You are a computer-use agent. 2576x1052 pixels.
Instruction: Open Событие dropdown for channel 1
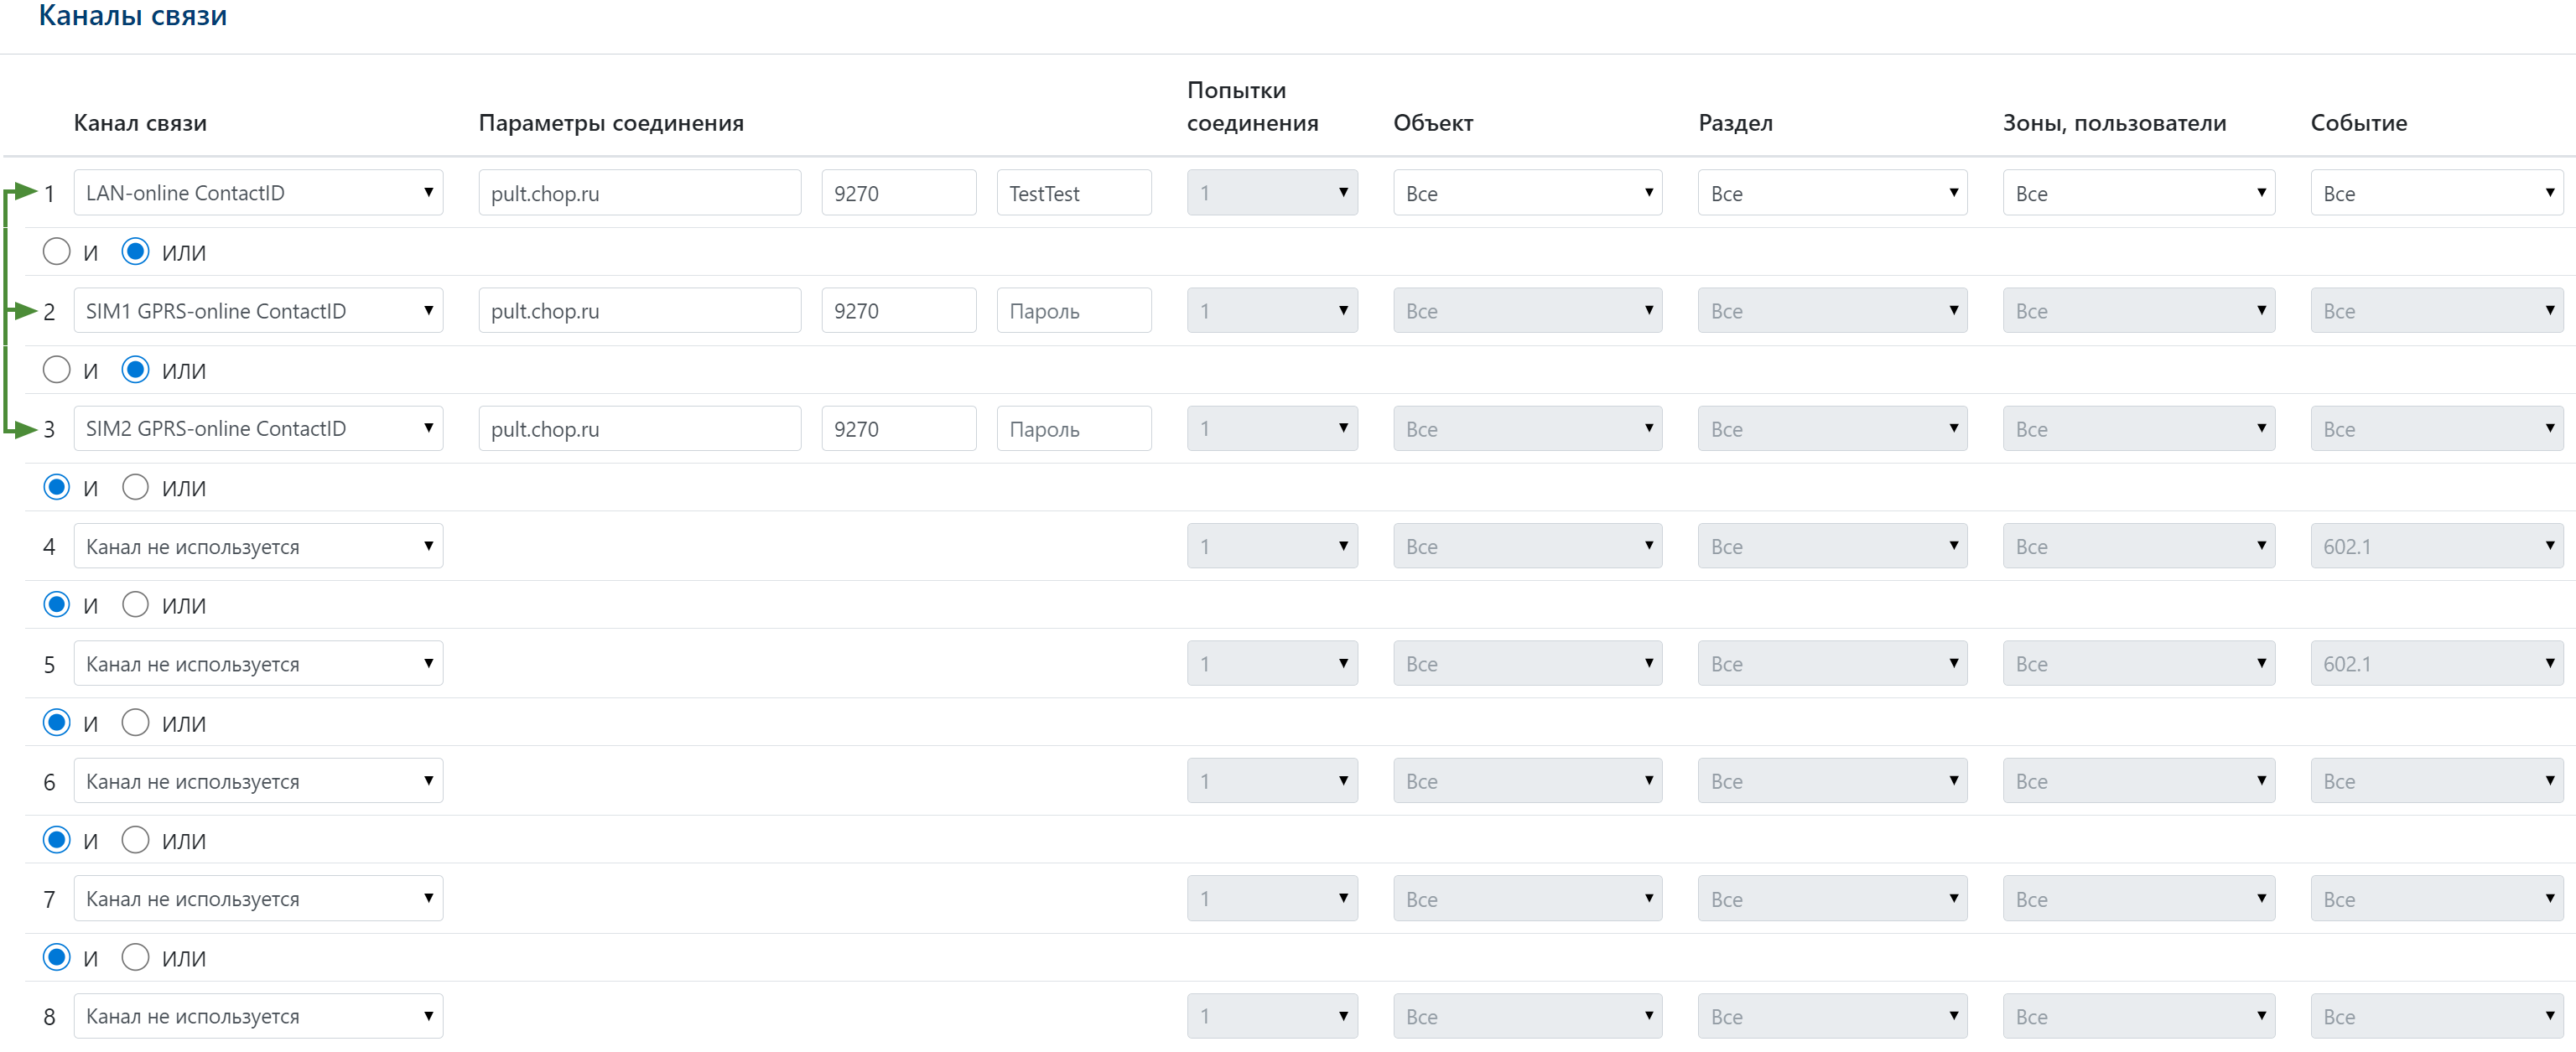point(2436,193)
